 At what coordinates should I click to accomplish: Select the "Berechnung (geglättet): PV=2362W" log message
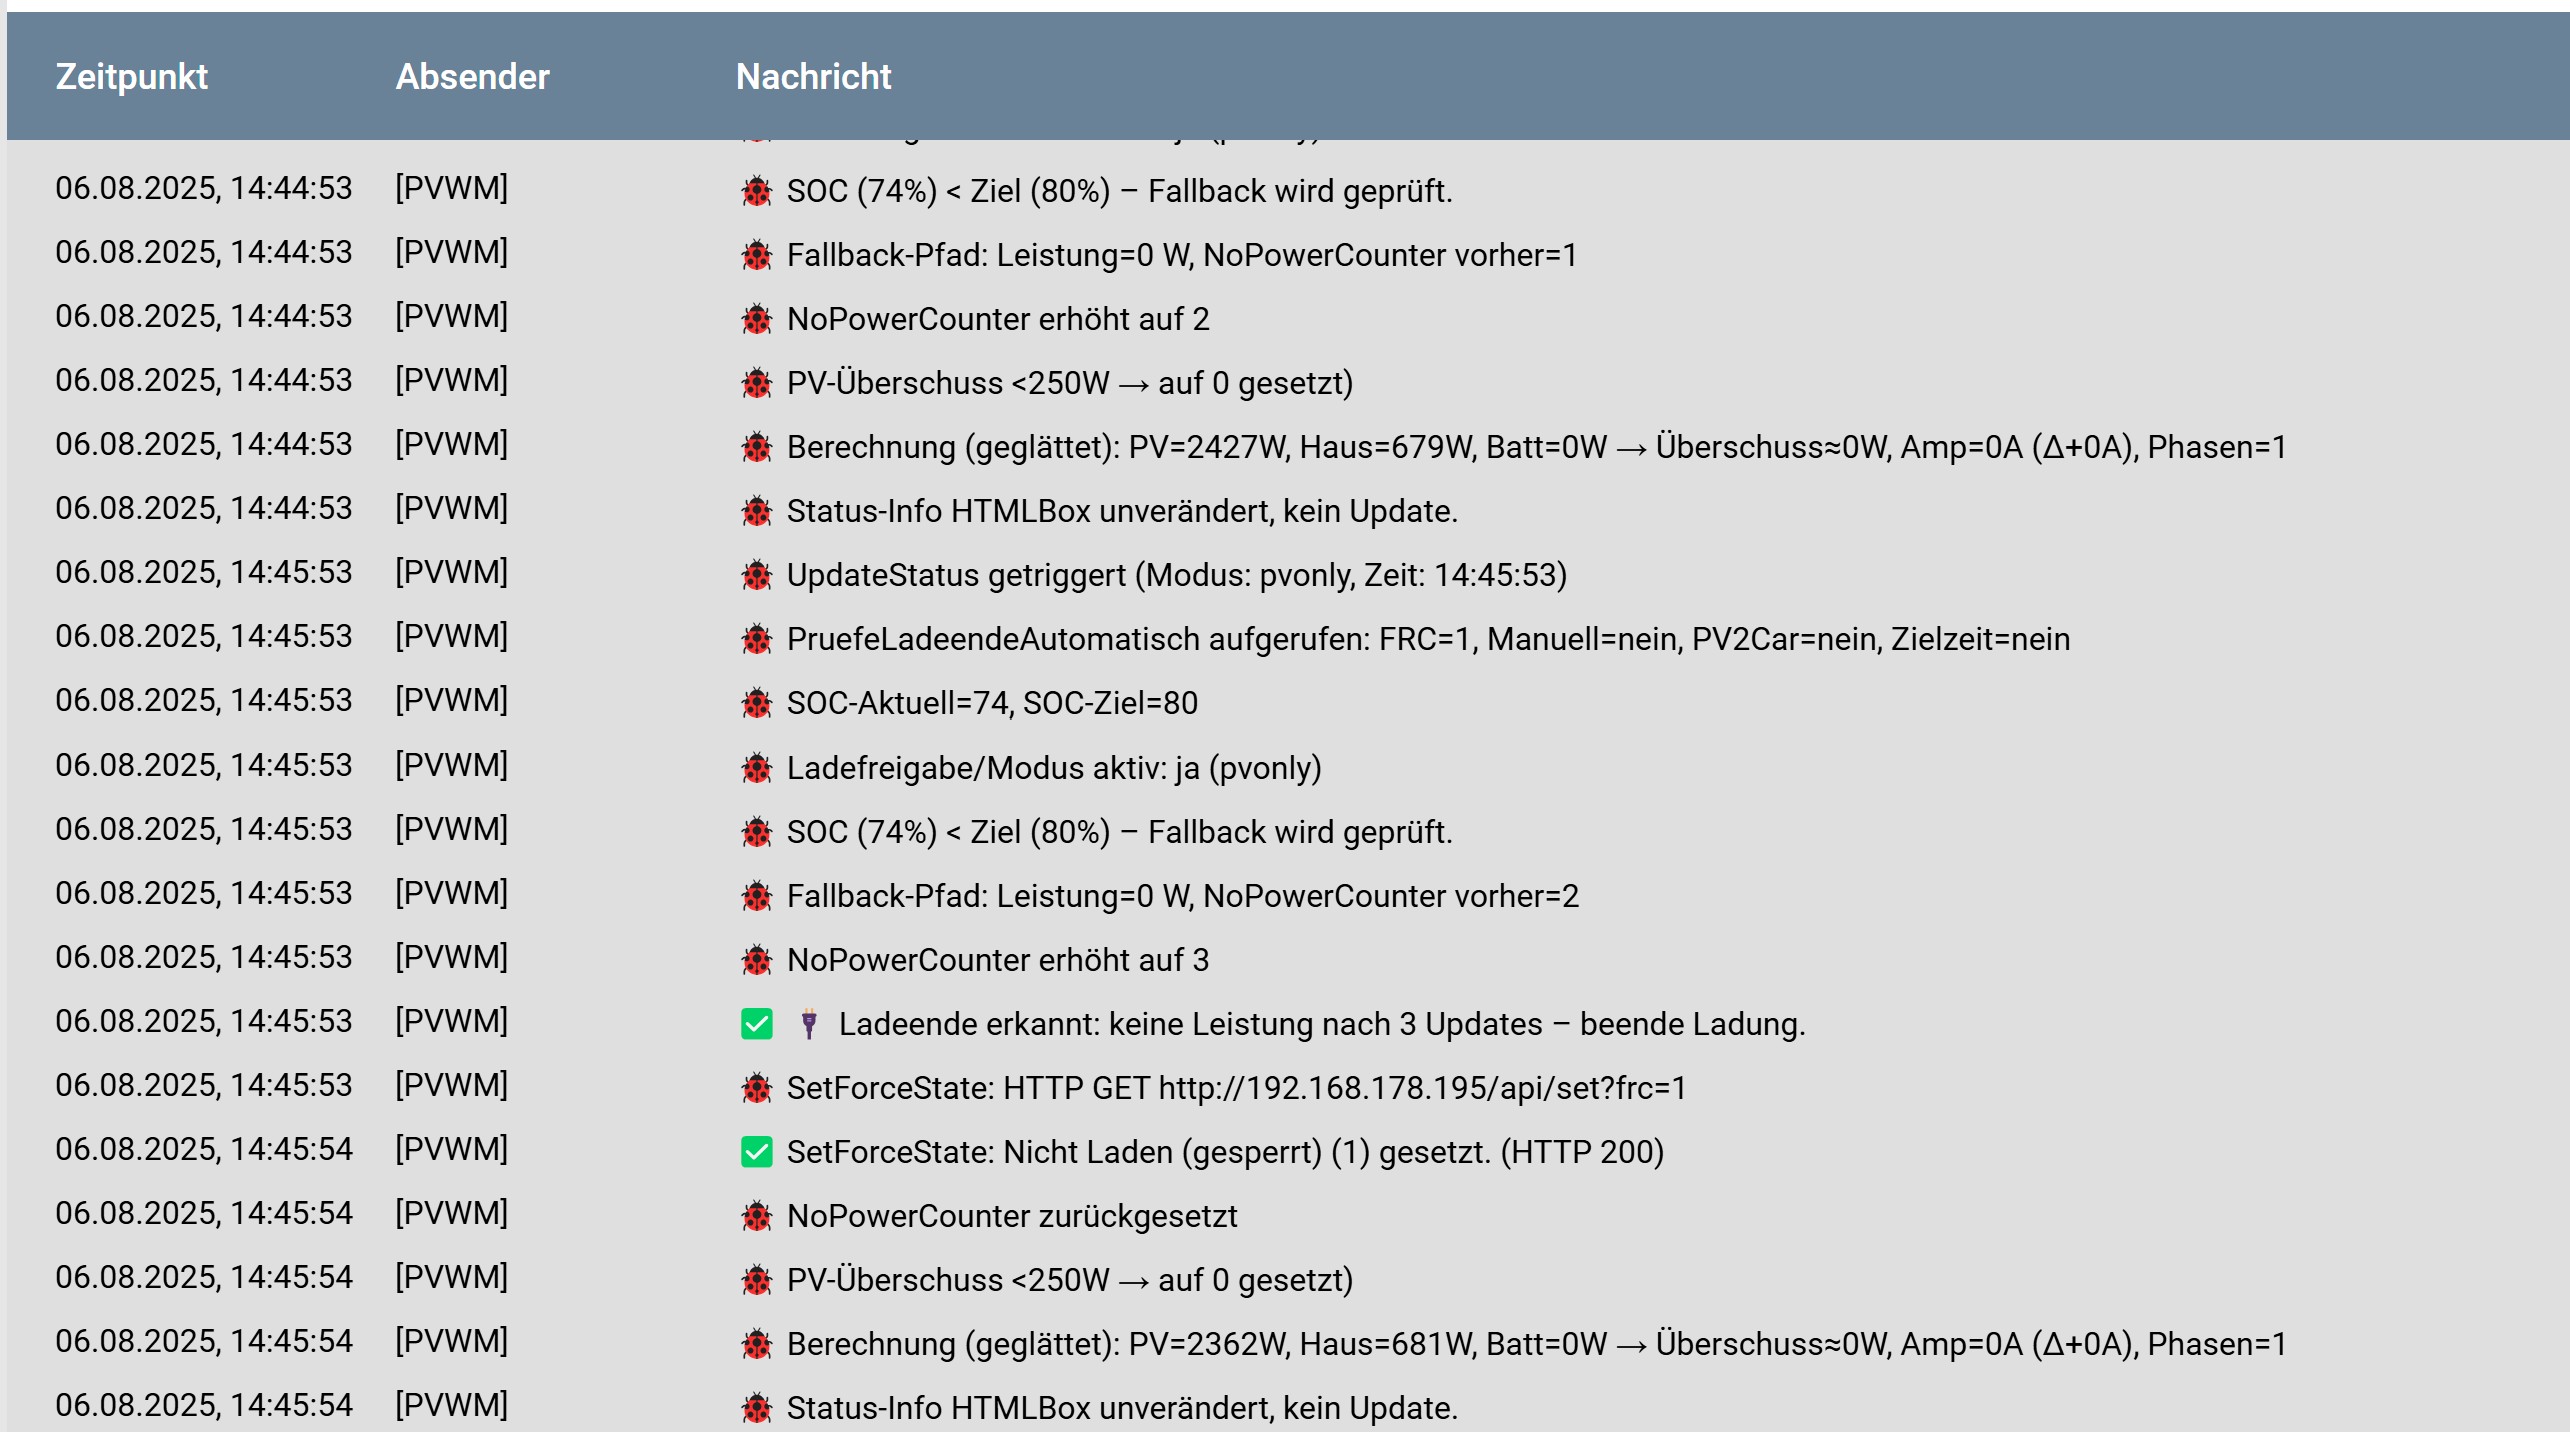click(x=1536, y=1344)
